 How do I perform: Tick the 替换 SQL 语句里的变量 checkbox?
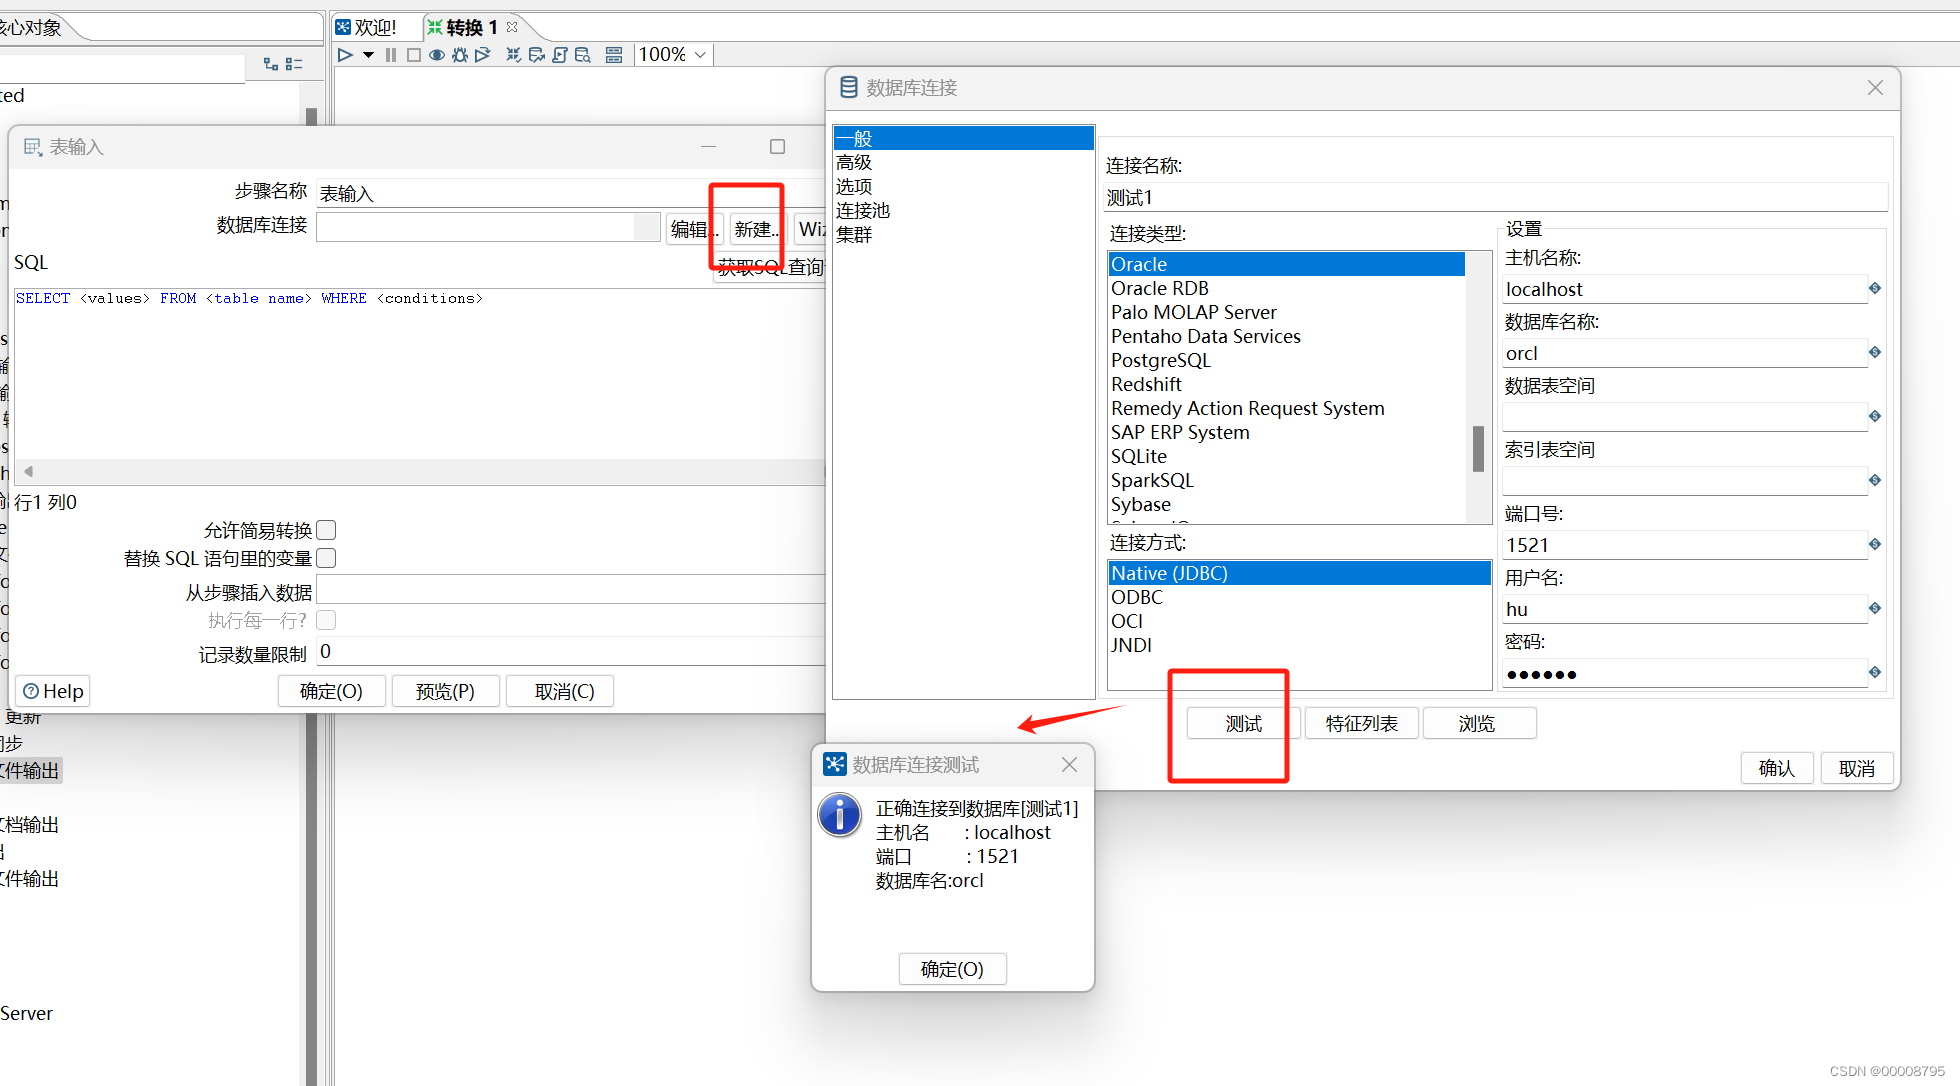coord(326,558)
